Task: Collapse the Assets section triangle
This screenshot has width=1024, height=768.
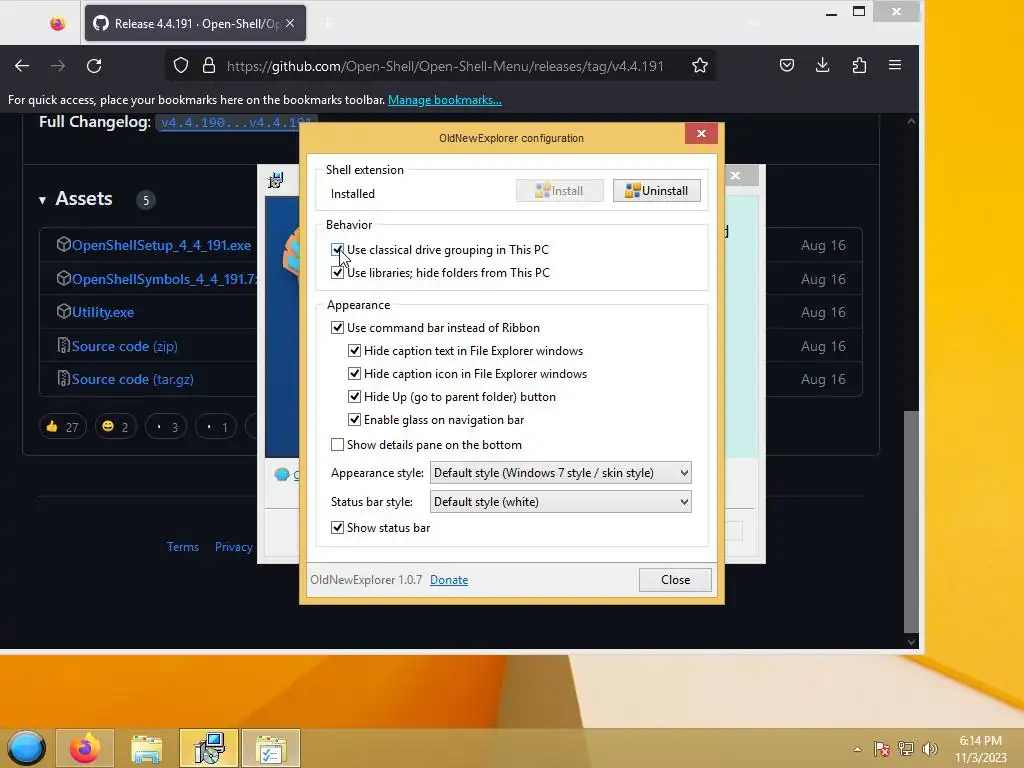Action: (42, 200)
